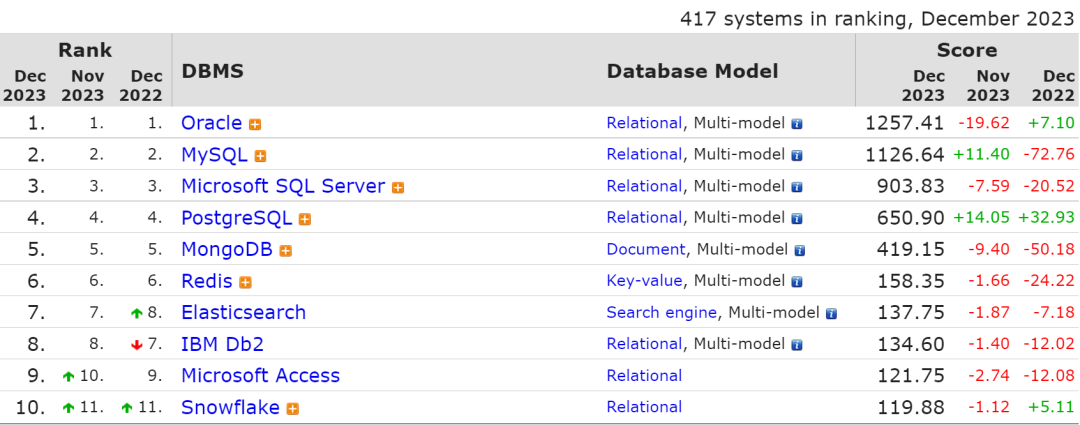
Task: Click the Key-value model link for Redis
Action: (x=644, y=281)
